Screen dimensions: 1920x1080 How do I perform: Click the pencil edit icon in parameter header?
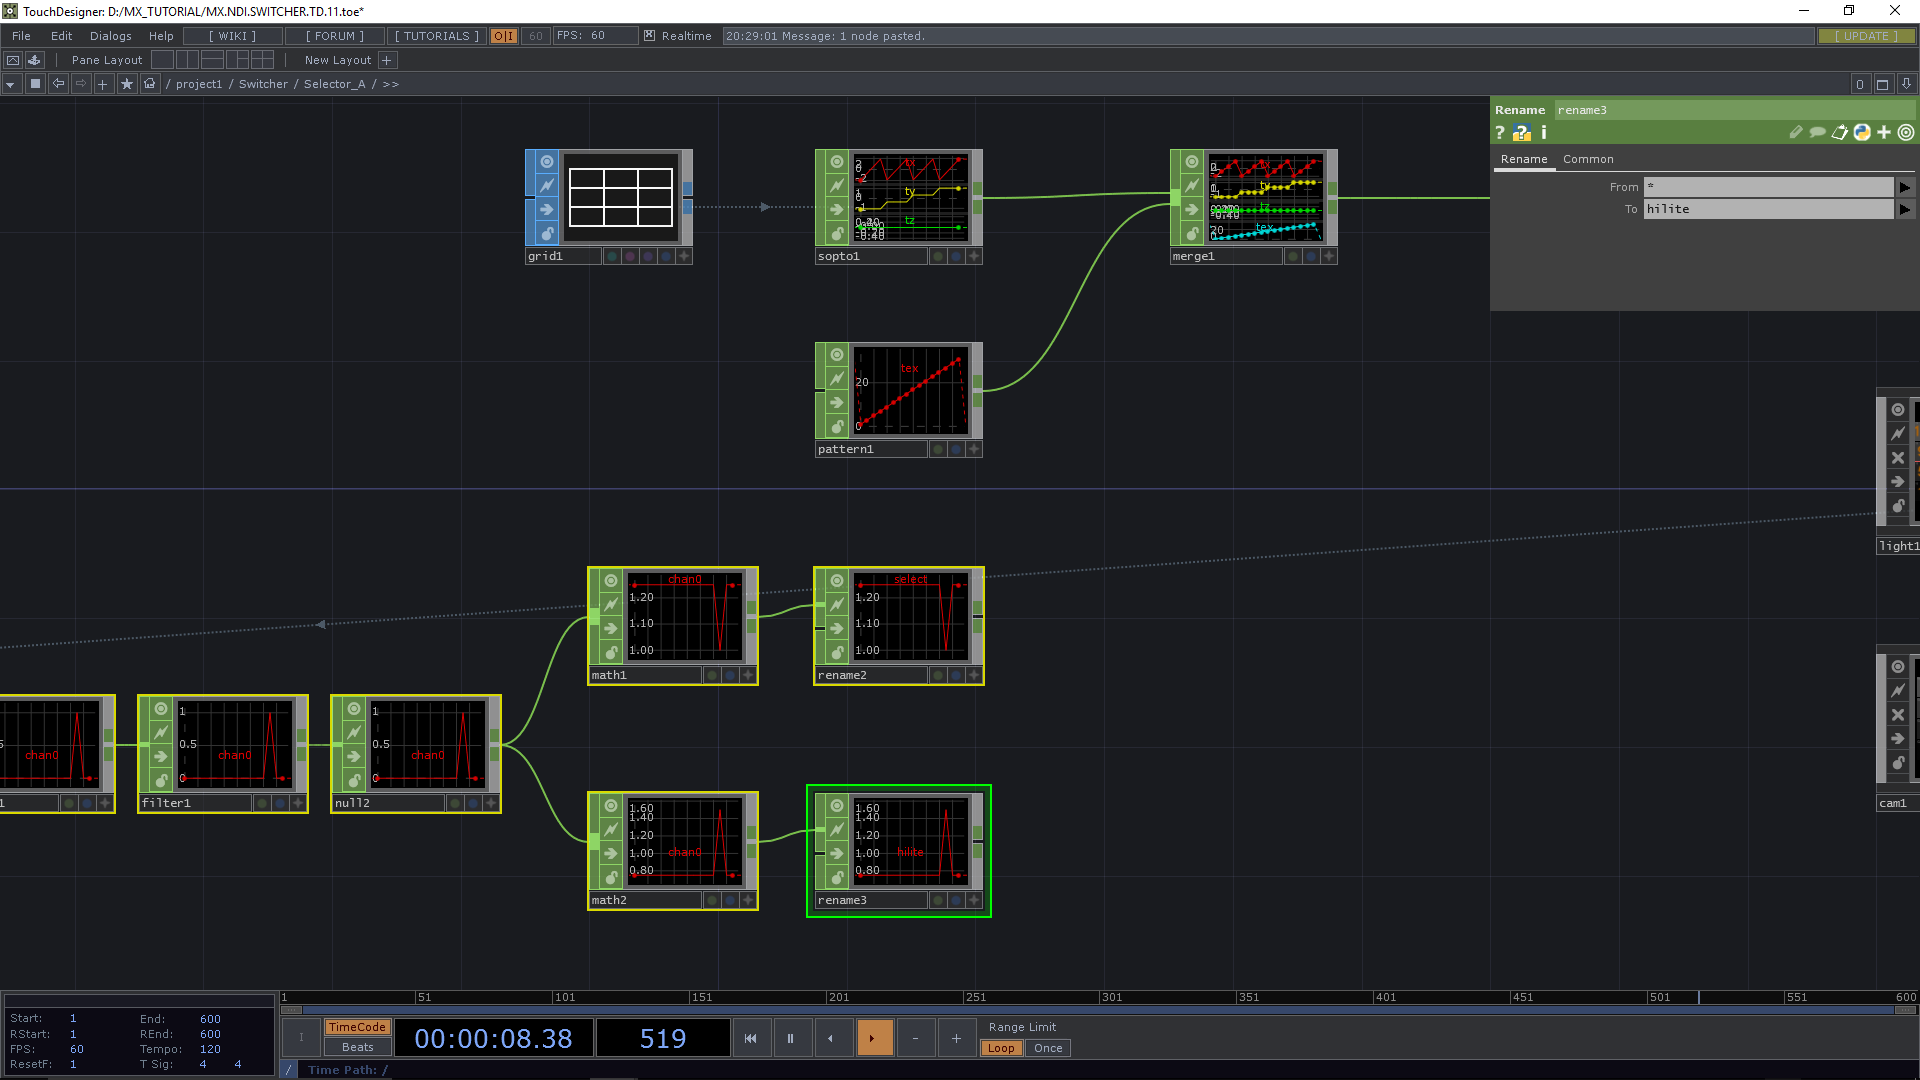[1796, 132]
